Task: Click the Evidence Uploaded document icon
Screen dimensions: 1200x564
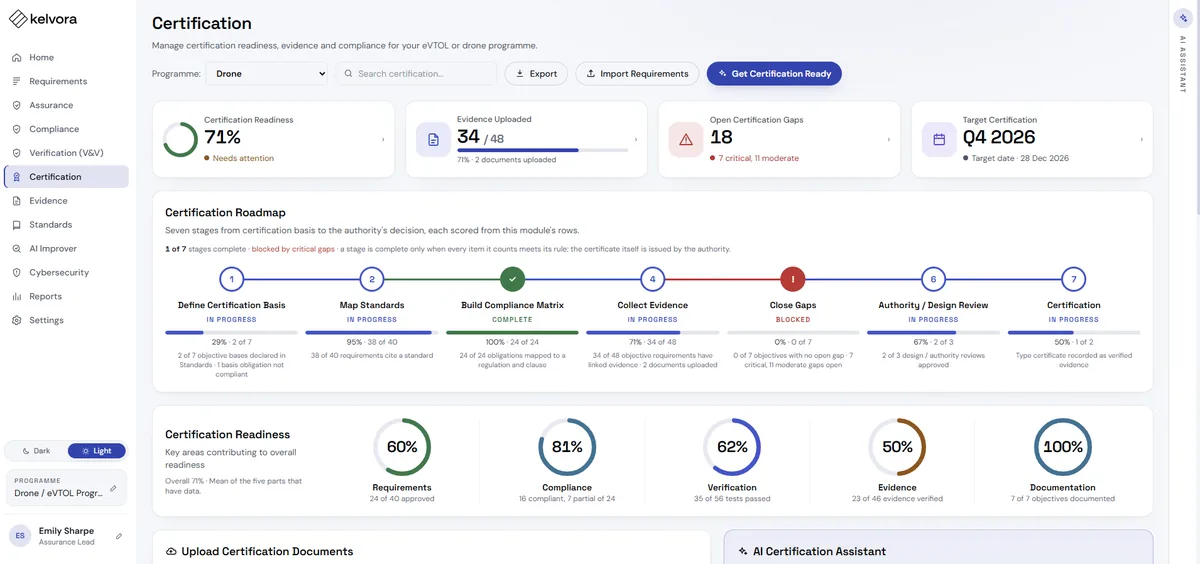Action: pos(433,140)
